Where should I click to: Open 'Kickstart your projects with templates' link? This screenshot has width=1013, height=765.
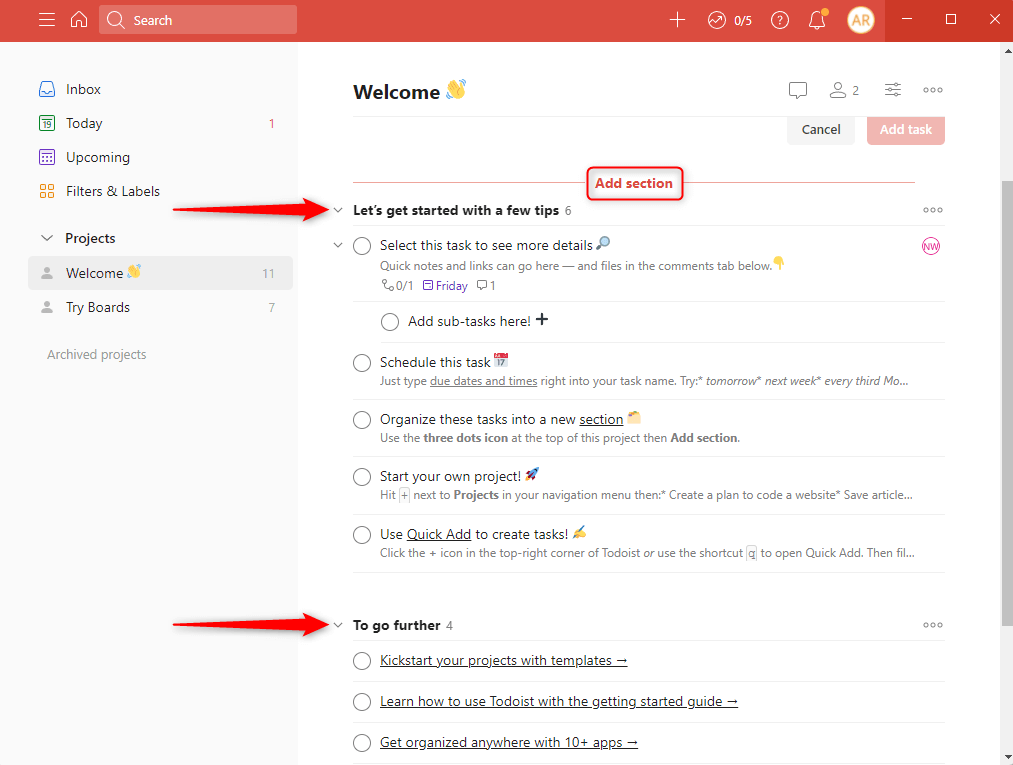[x=503, y=661]
